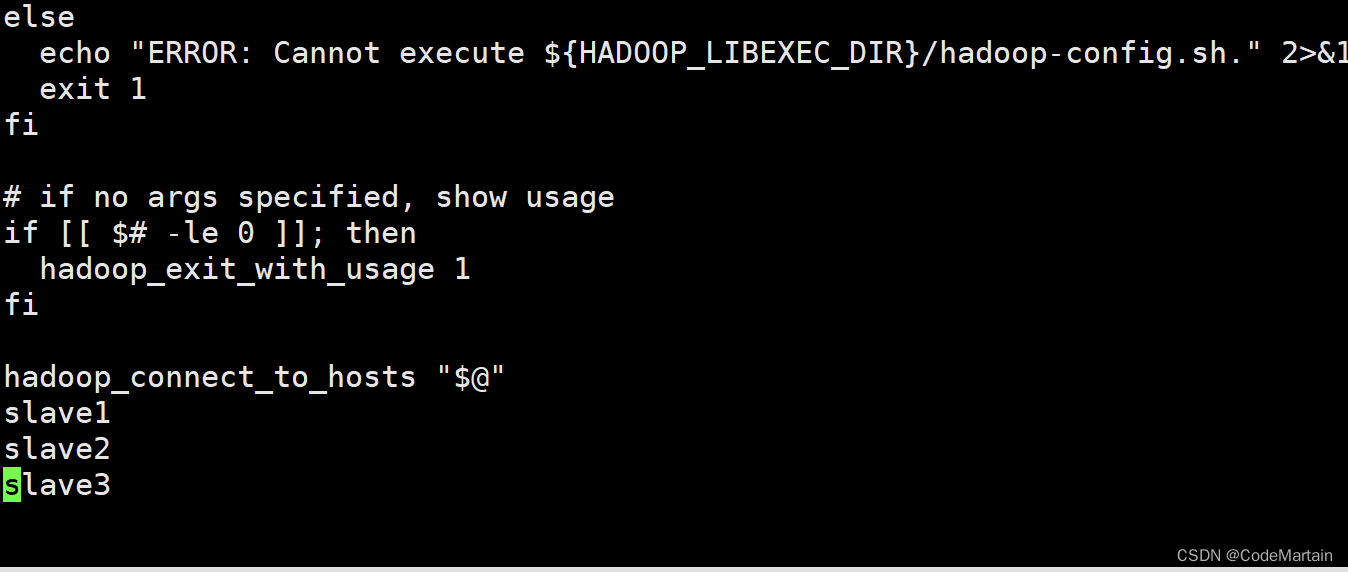The width and height of the screenshot is (1348, 572).
Task: Click the 2>&1 redirect at line end
Action: pos(1314,52)
